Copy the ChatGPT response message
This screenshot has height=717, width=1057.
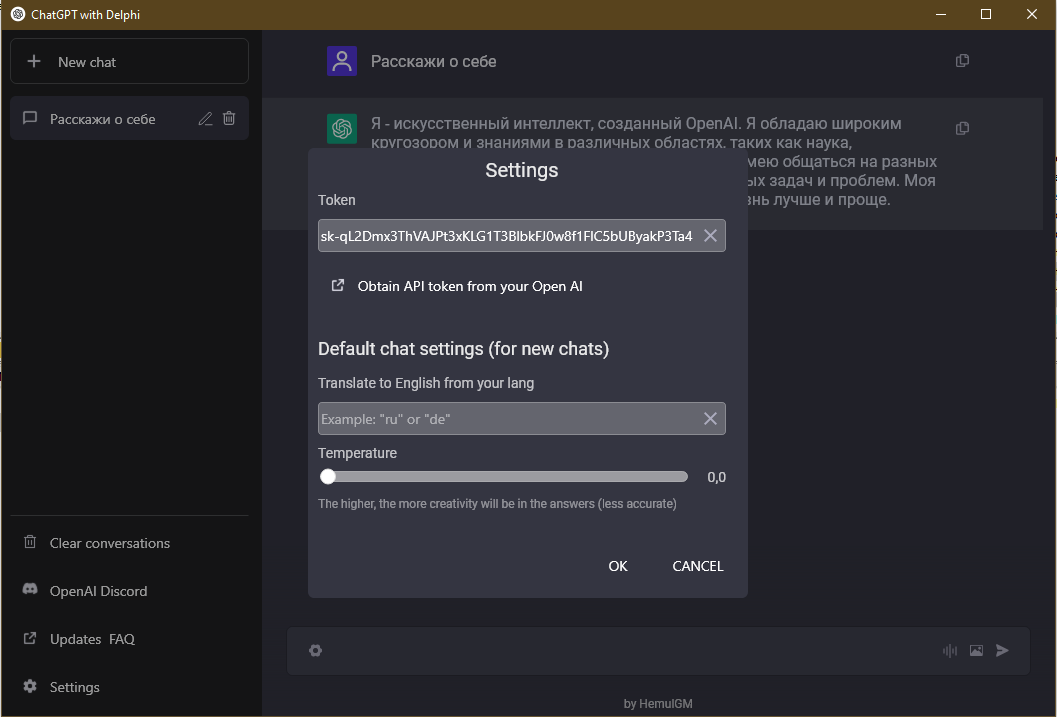click(963, 128)
